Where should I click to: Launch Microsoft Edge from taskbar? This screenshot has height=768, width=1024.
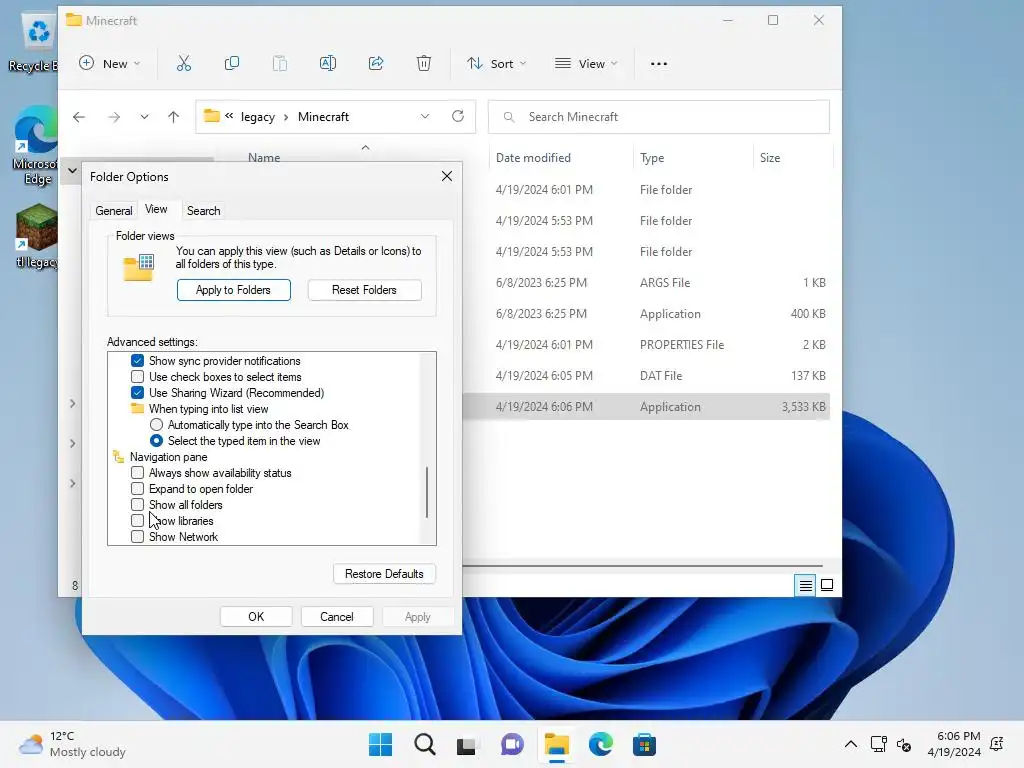(601, 744)
